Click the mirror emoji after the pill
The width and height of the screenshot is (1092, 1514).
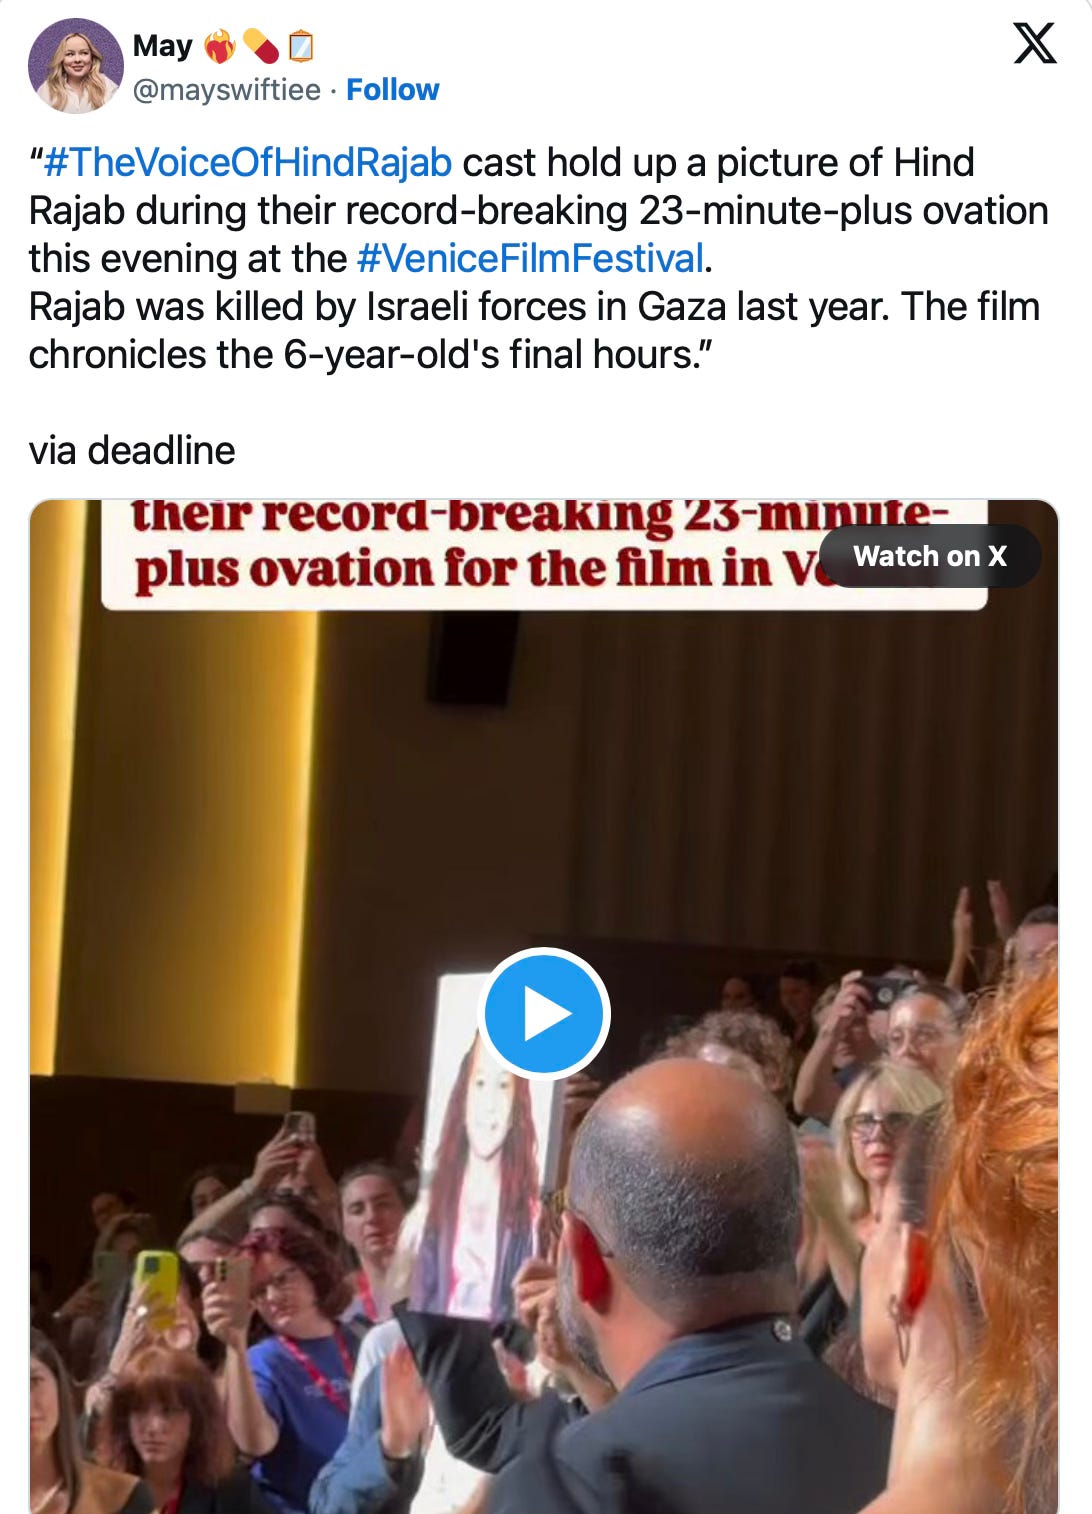301,46
